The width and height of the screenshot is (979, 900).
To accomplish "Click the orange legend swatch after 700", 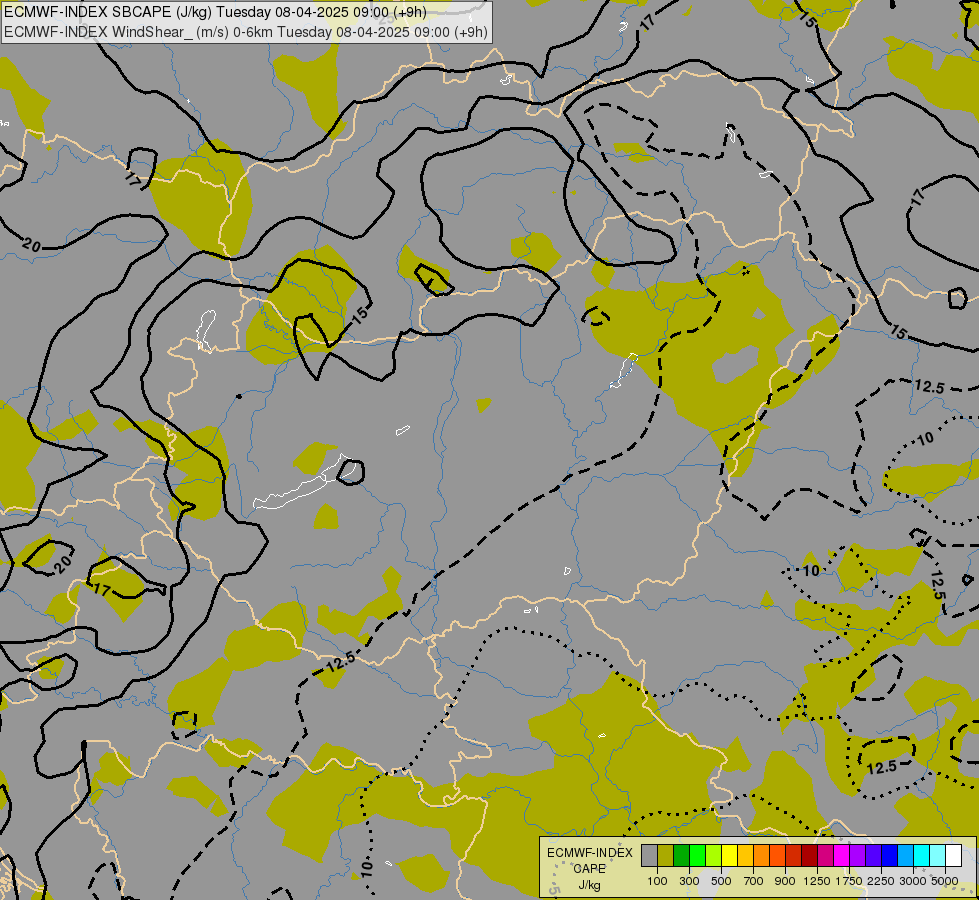I will coord(762,856).
